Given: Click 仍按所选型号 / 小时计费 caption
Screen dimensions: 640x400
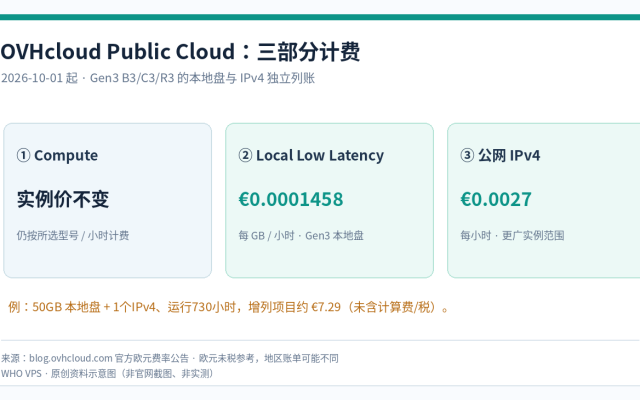Looking at the screenshot, I should click(73, 236).
